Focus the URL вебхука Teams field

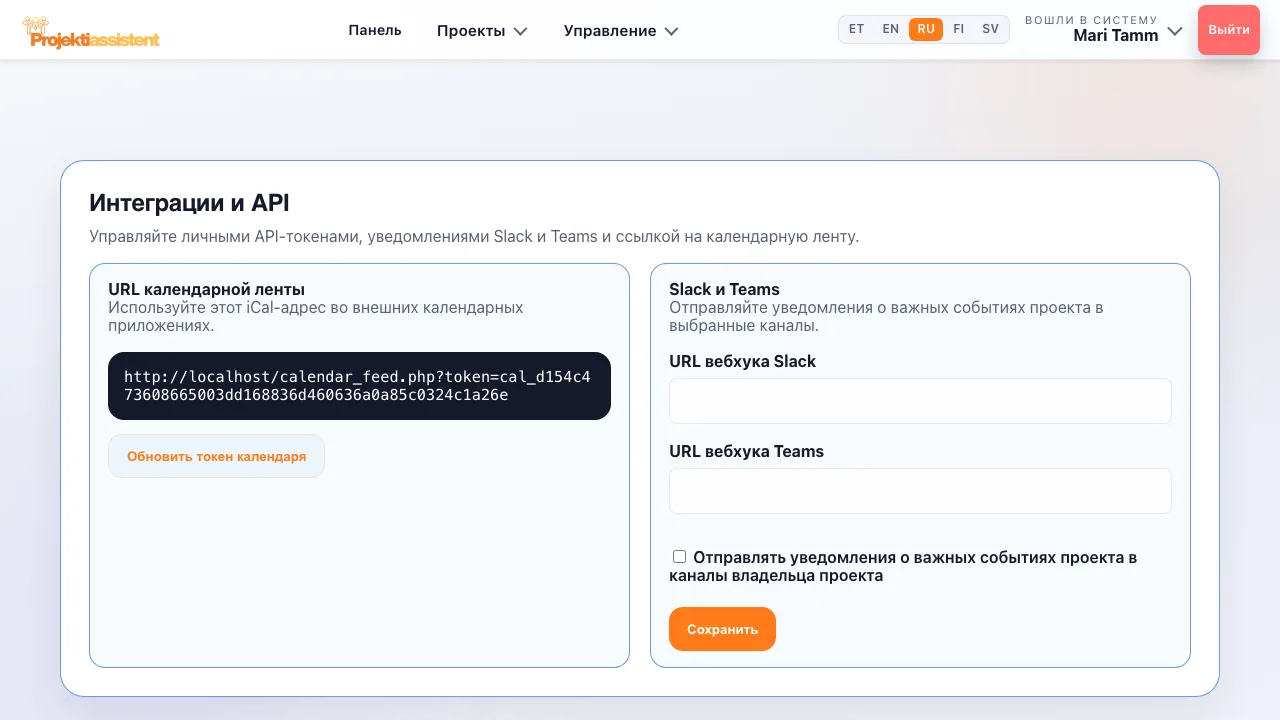(920, 491)
